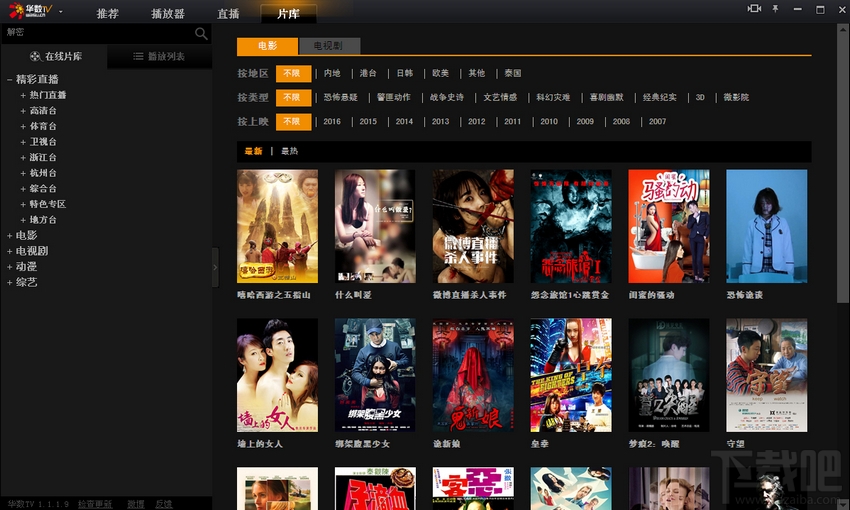Filter type by 警匪动作
Screen dimensions: 850x510
[x=394, y=98]
